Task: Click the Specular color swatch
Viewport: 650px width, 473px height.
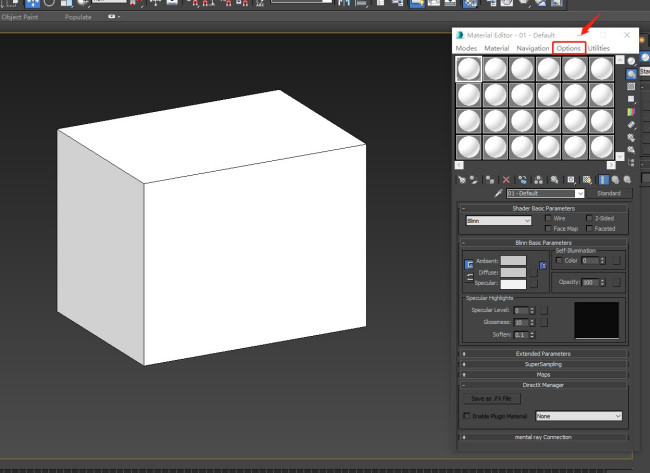Action: [x=513, y=284]
